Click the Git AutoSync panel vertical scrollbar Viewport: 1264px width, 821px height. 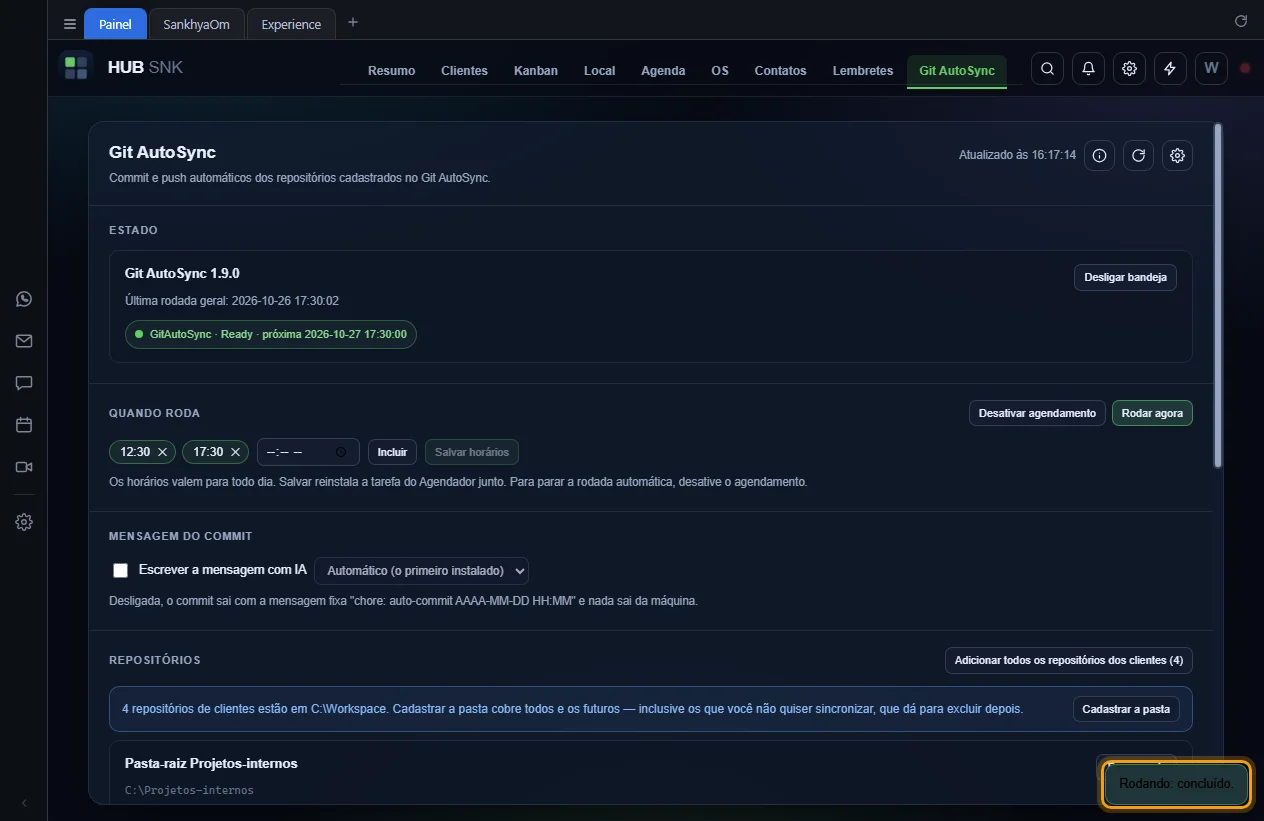tap(1217, 295)
